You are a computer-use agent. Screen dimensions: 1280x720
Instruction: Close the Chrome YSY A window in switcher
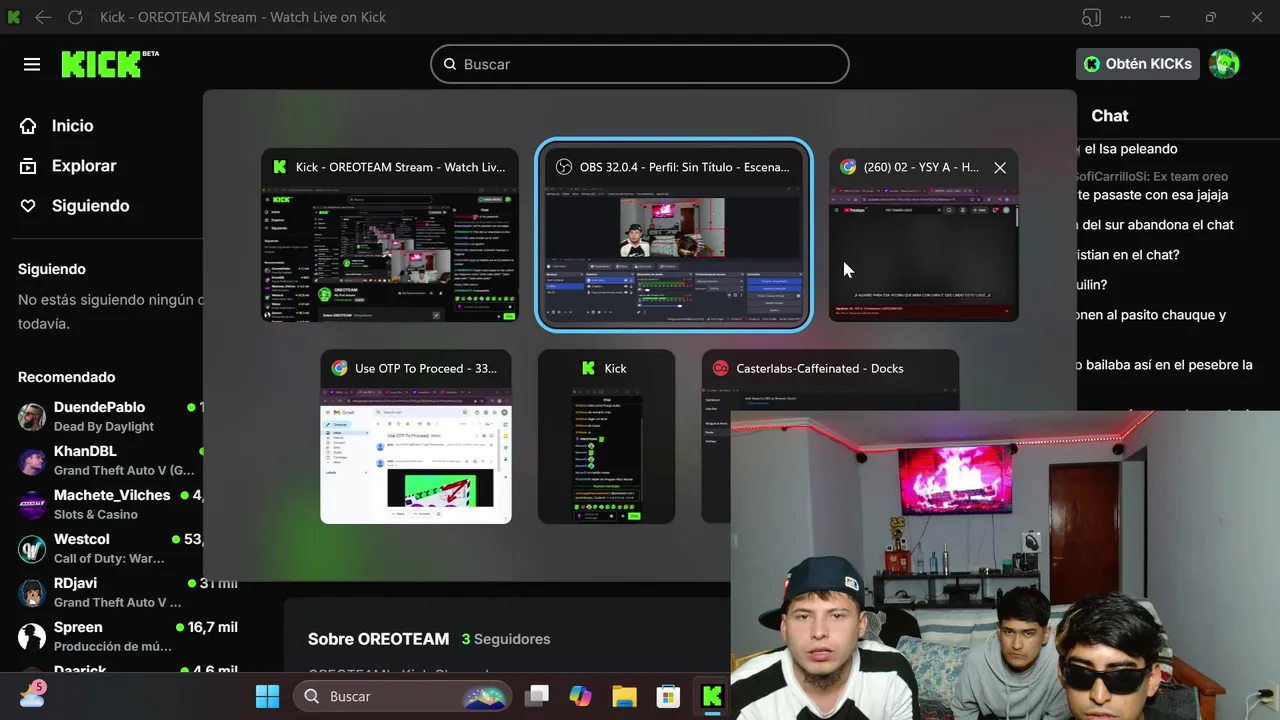click(x=1000, y=168)
